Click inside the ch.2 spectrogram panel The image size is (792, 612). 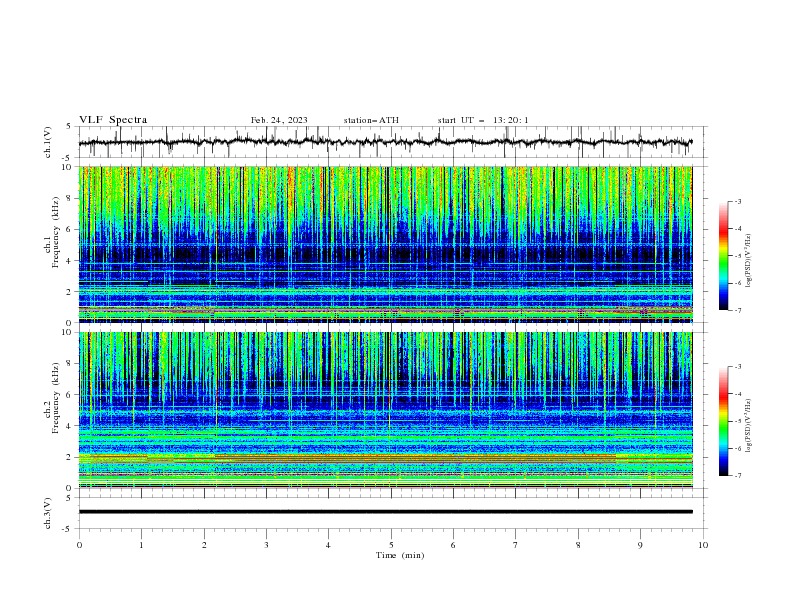(x=385, y=410)
